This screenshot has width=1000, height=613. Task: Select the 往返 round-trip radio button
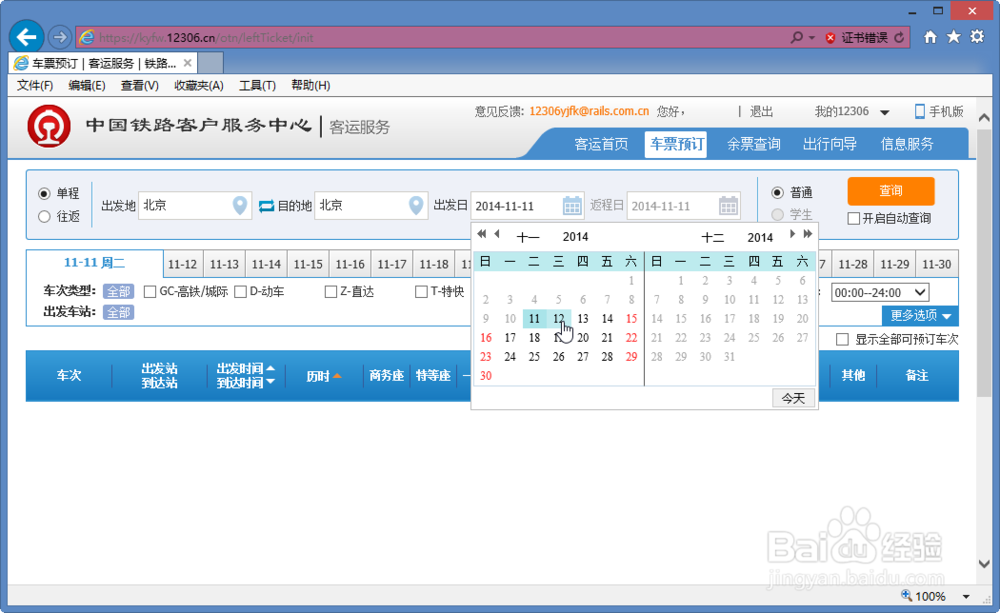(x=44, y=217)
